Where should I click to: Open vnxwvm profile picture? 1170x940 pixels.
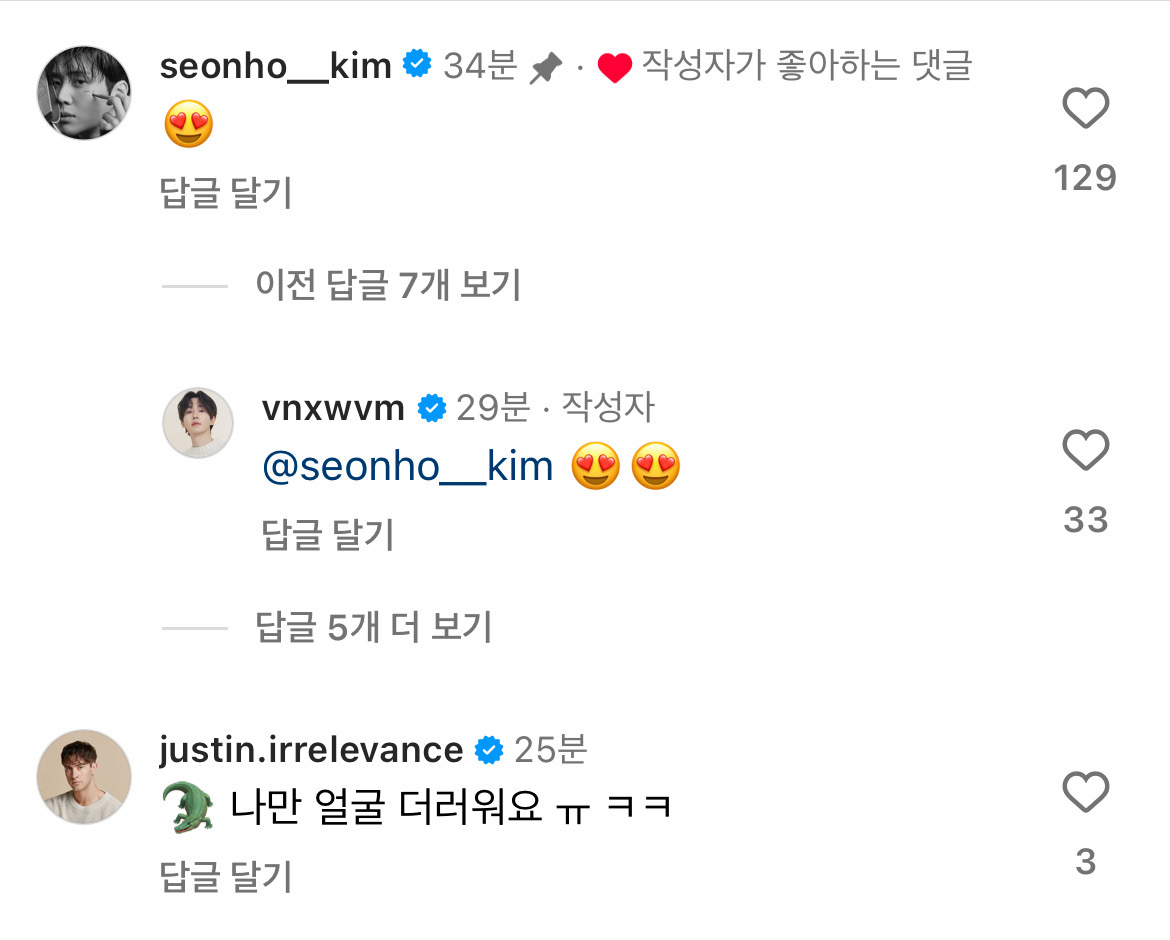tap(198, 423)
